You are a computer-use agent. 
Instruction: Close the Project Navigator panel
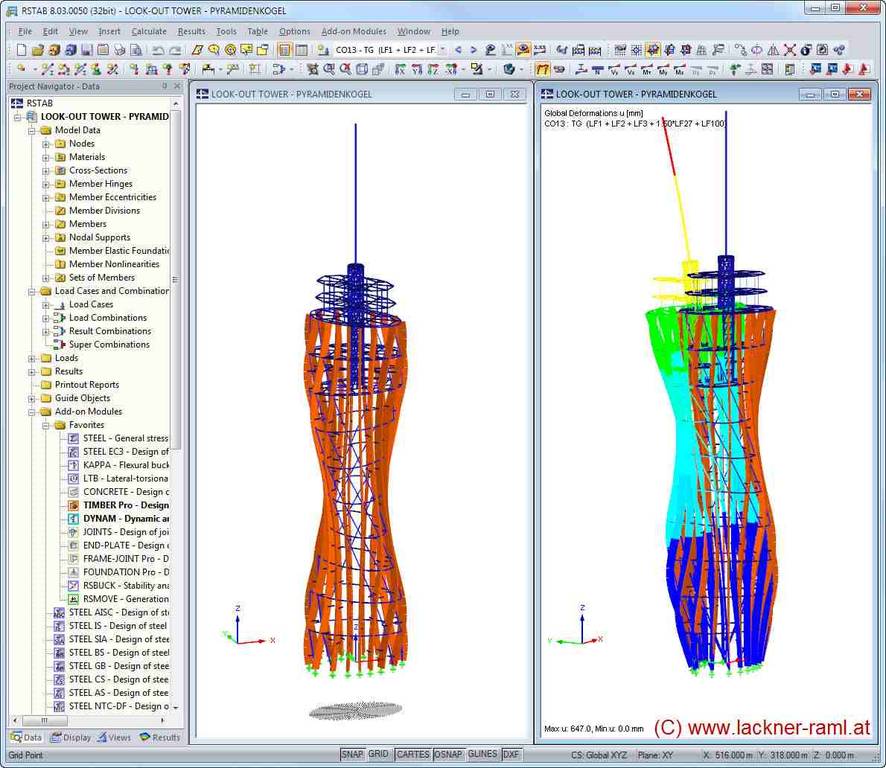pos(177,86)
